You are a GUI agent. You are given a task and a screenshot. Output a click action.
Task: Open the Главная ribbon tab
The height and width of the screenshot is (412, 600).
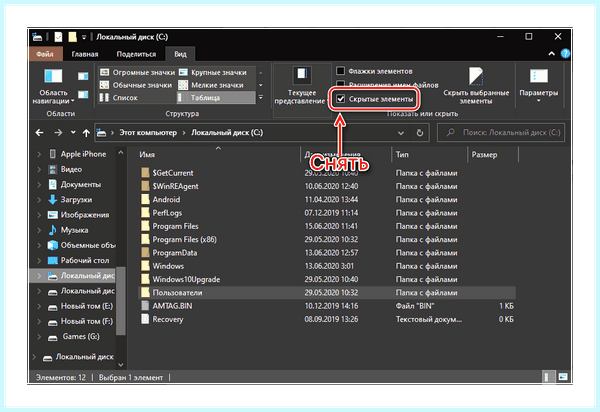85,54
